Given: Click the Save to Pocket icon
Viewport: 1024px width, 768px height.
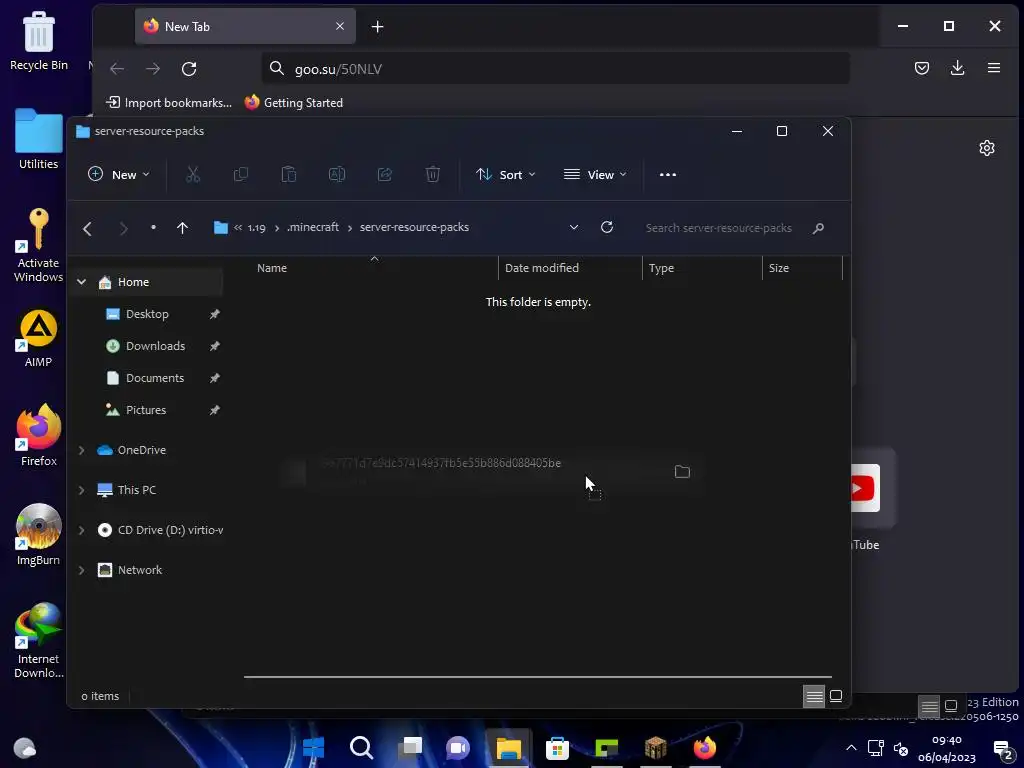Looking at the screenshot, I should pyautogui.click(x=921, y=68).
